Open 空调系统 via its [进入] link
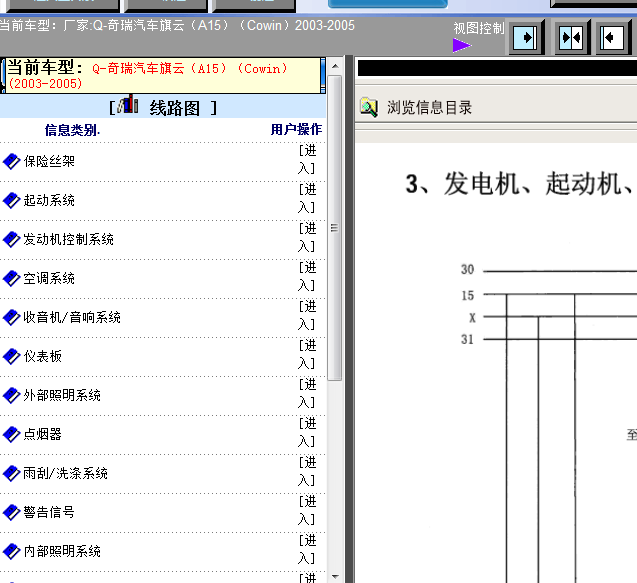The height and width of the screenshot is (583, 637). click(307, 276)
